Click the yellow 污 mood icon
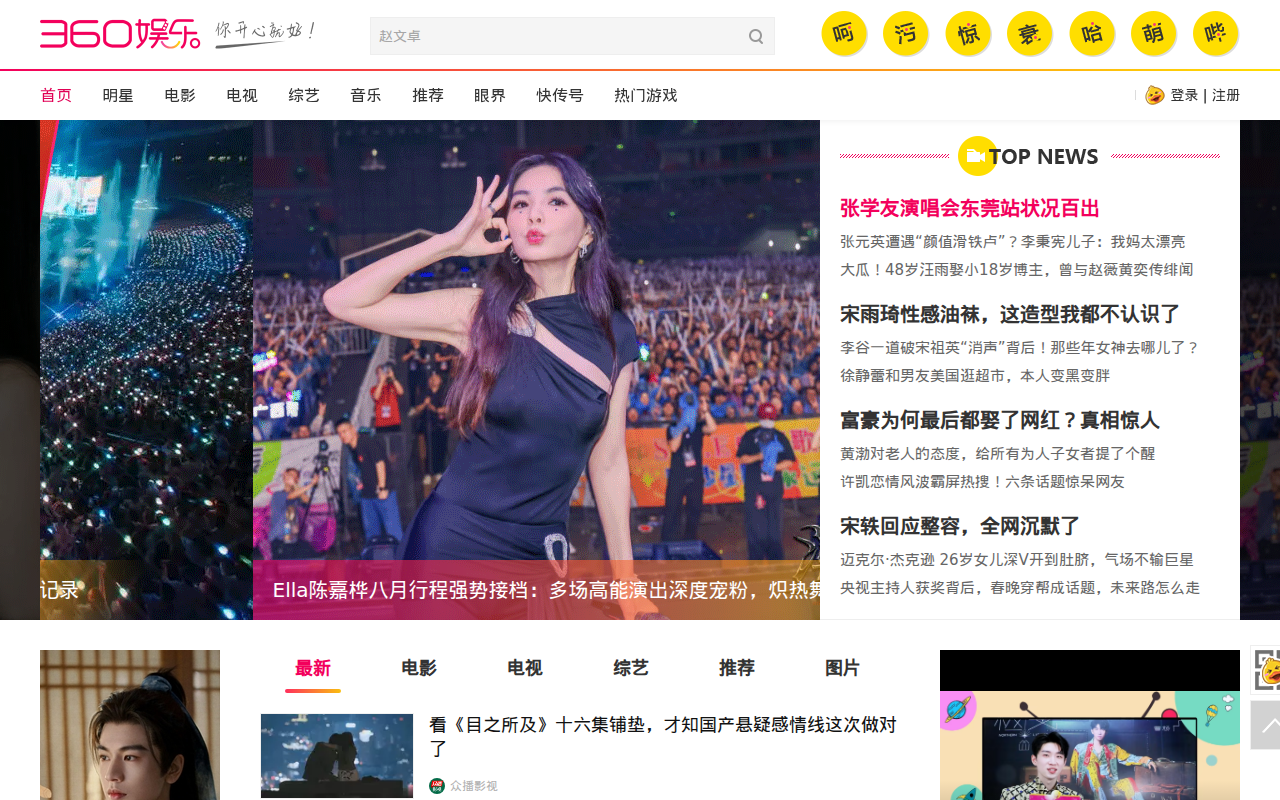The image size is (1280, 800). click(905, 34)
